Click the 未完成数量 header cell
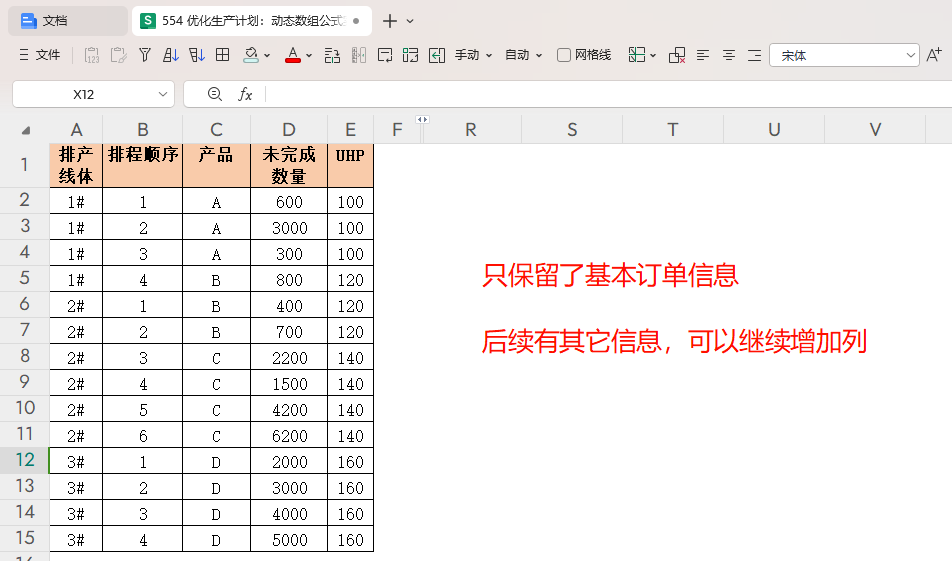Image resolution: width=952 pixels, height=561 pixels. tap(289, 165)
